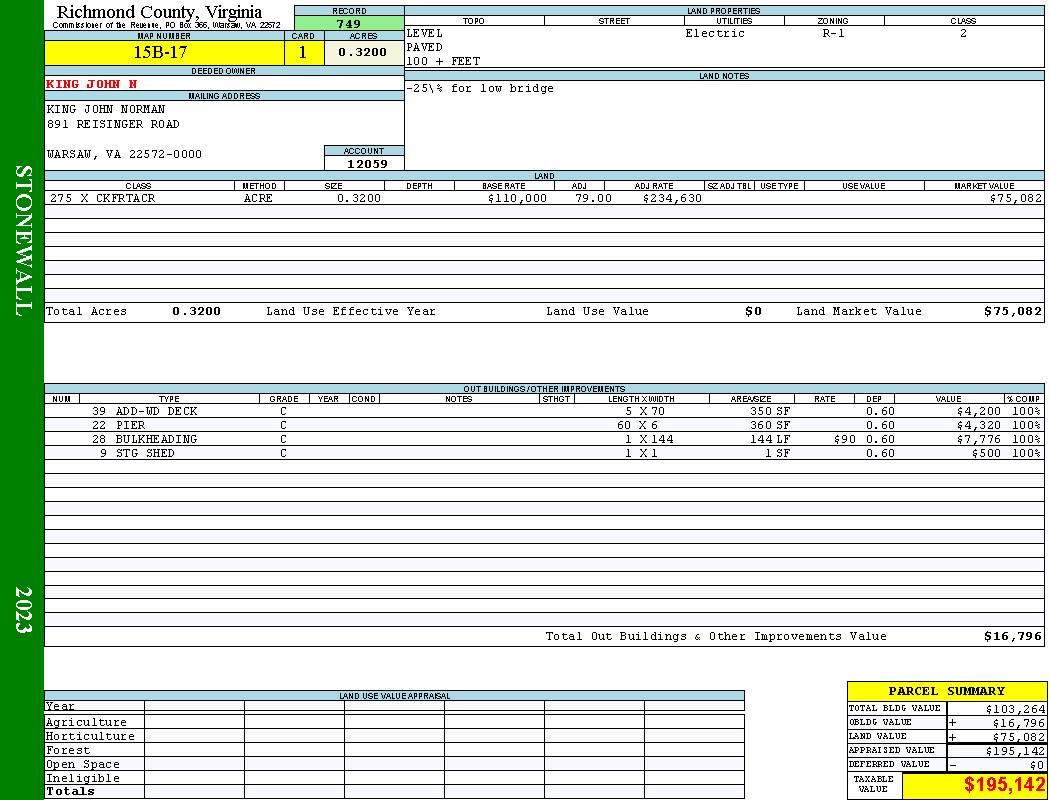1050x800 pixels.
Task: Click Total Acres label
Action: coord(86,311)
